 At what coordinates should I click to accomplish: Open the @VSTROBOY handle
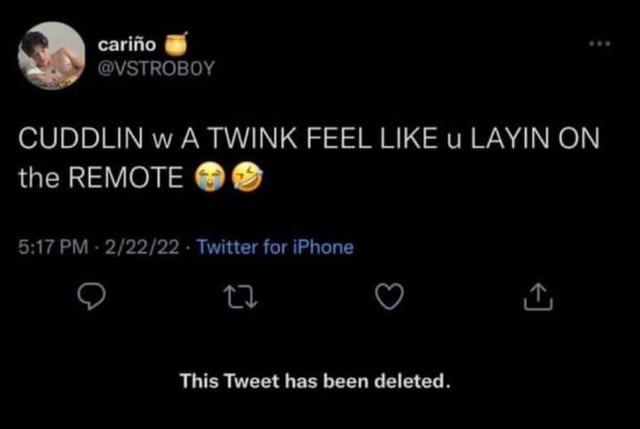point(156,68)
